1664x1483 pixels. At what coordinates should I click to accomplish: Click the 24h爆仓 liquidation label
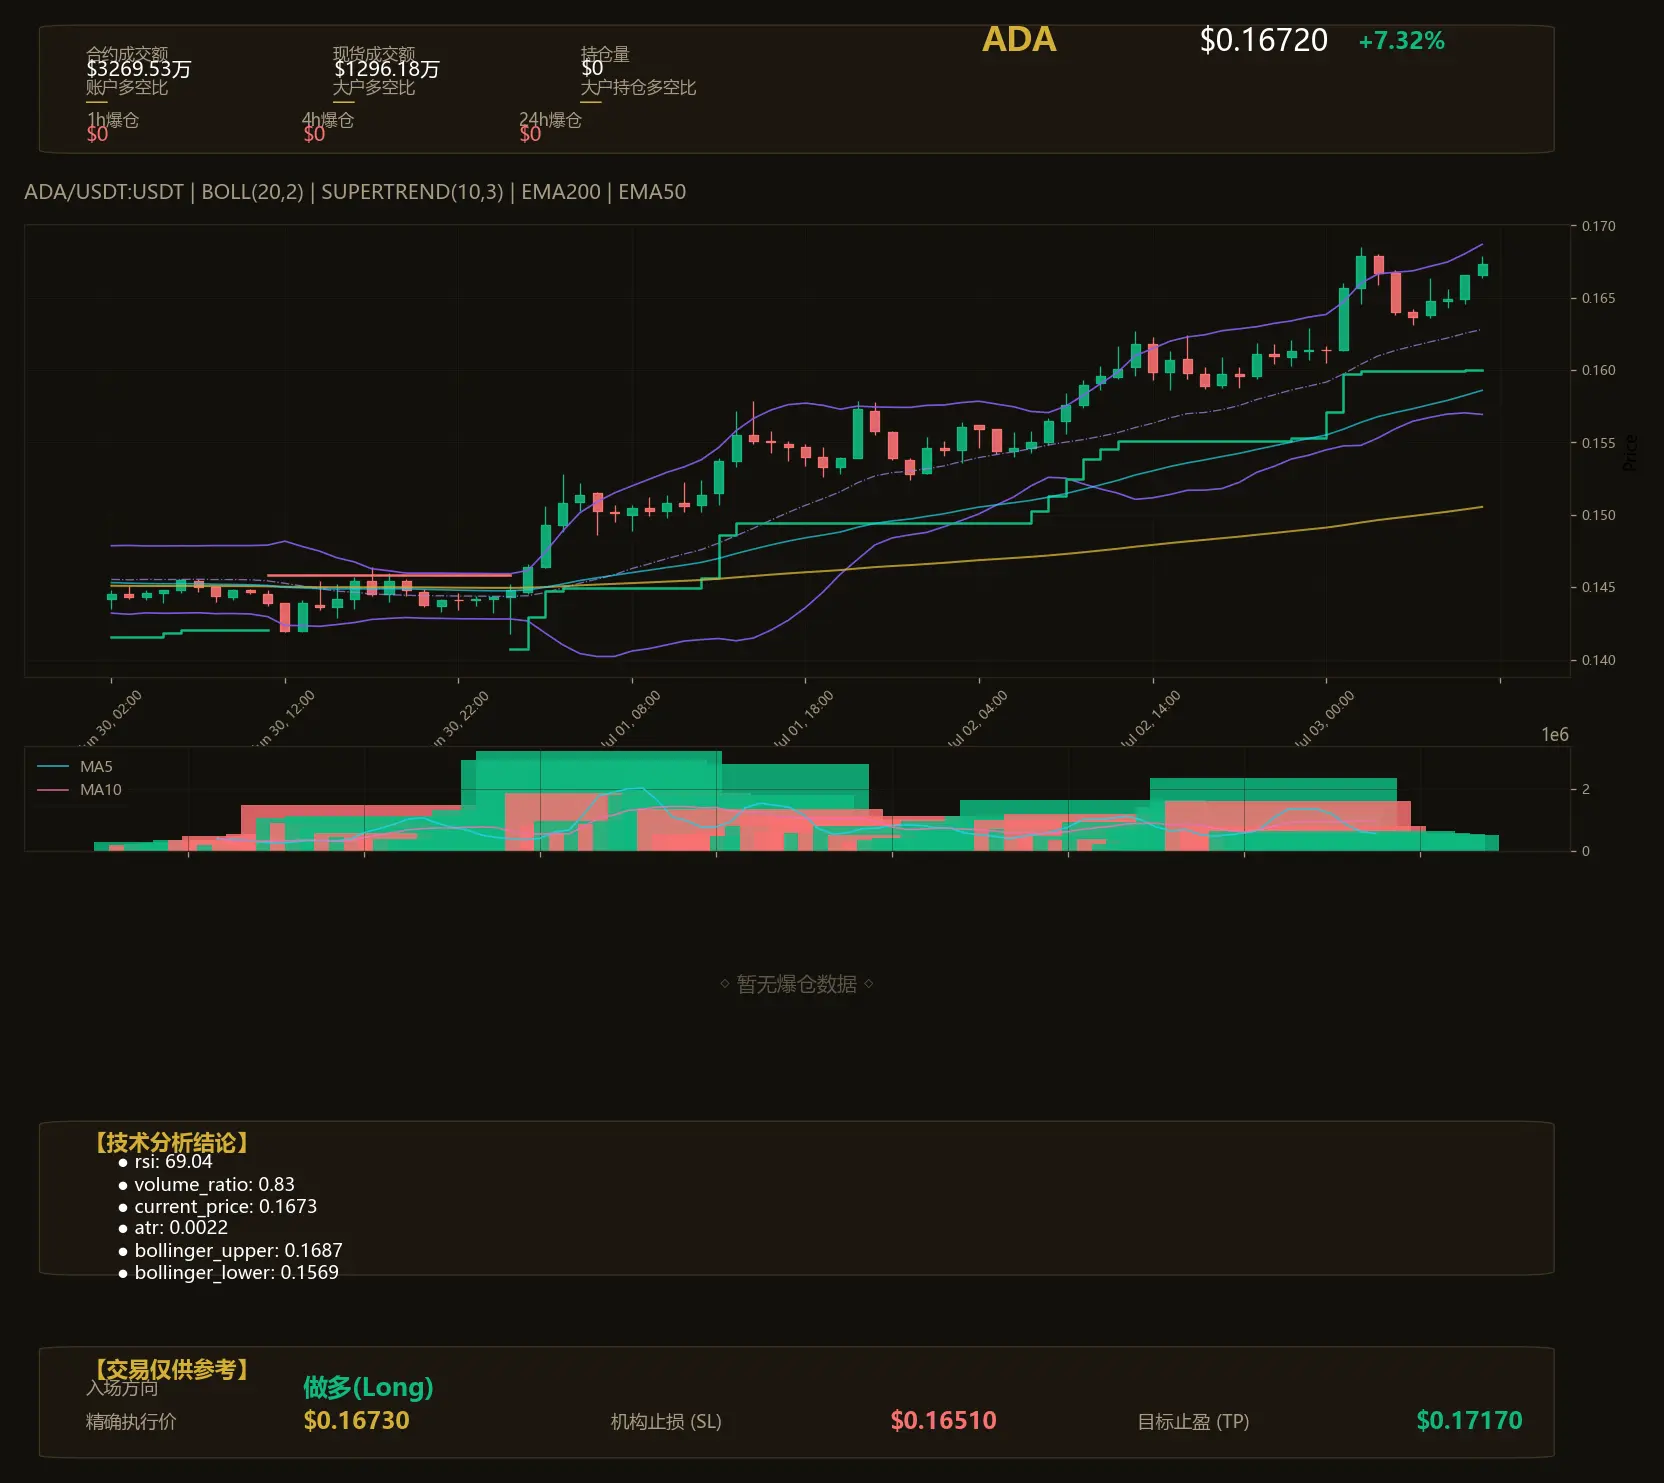click(x=550, y=120)
